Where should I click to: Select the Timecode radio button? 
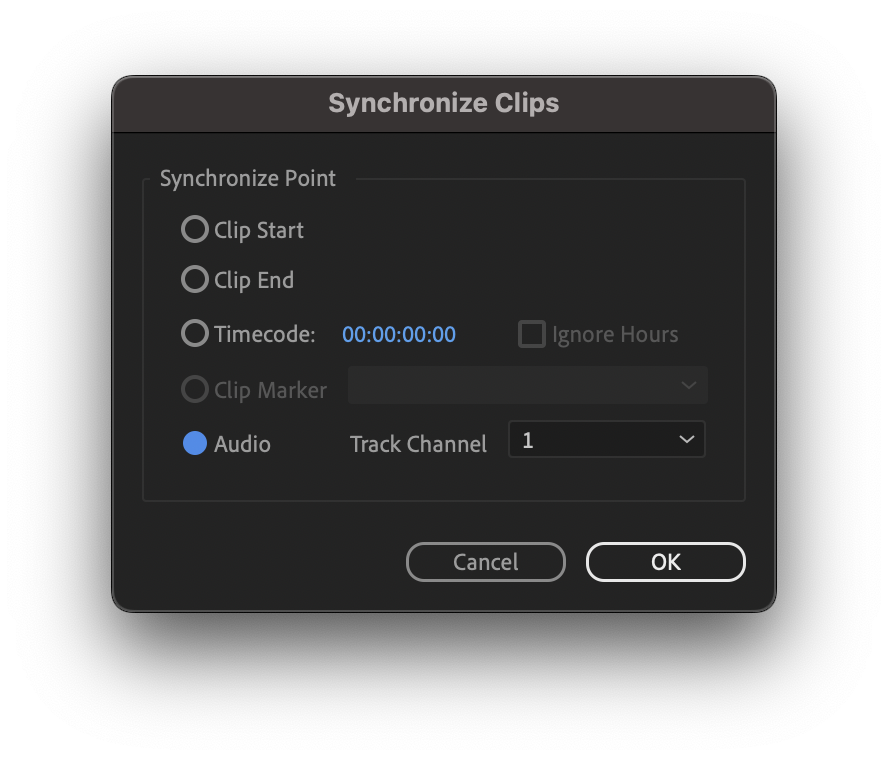point(195,334)
